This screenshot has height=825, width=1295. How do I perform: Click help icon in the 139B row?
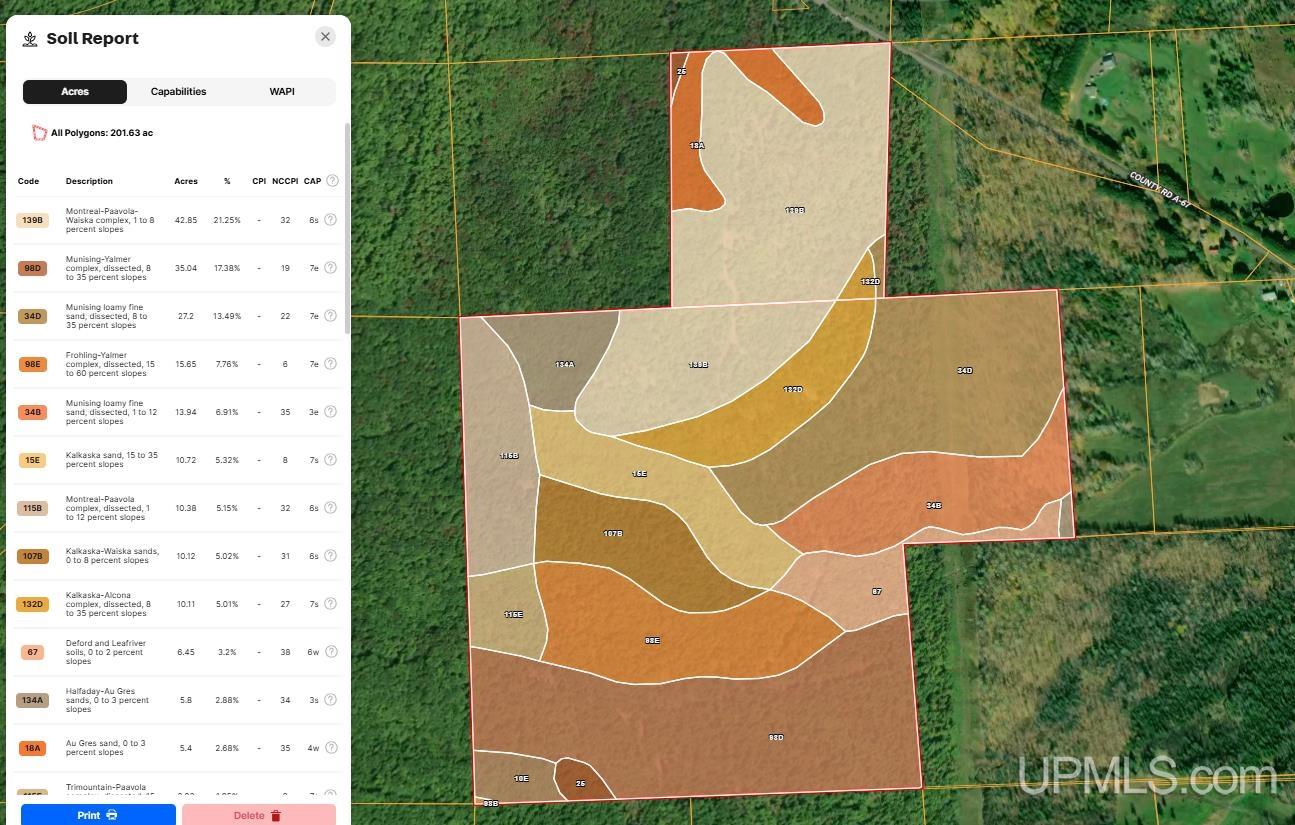click(x=330, y=220)
